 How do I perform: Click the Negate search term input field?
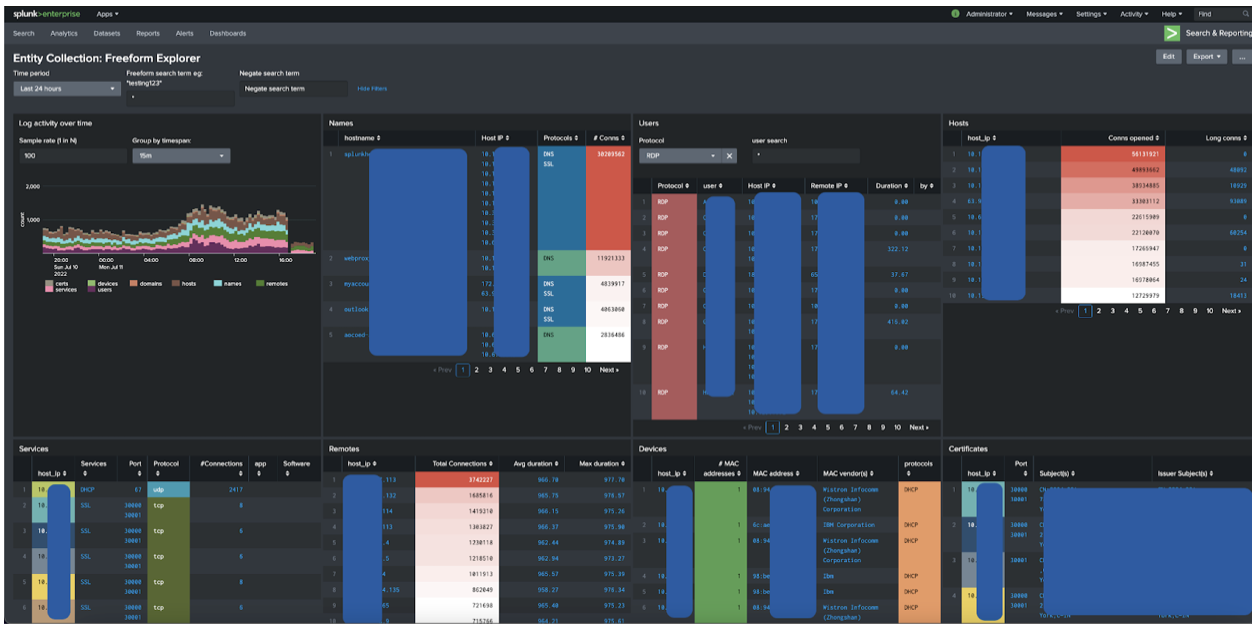click(x=293, y=89)
